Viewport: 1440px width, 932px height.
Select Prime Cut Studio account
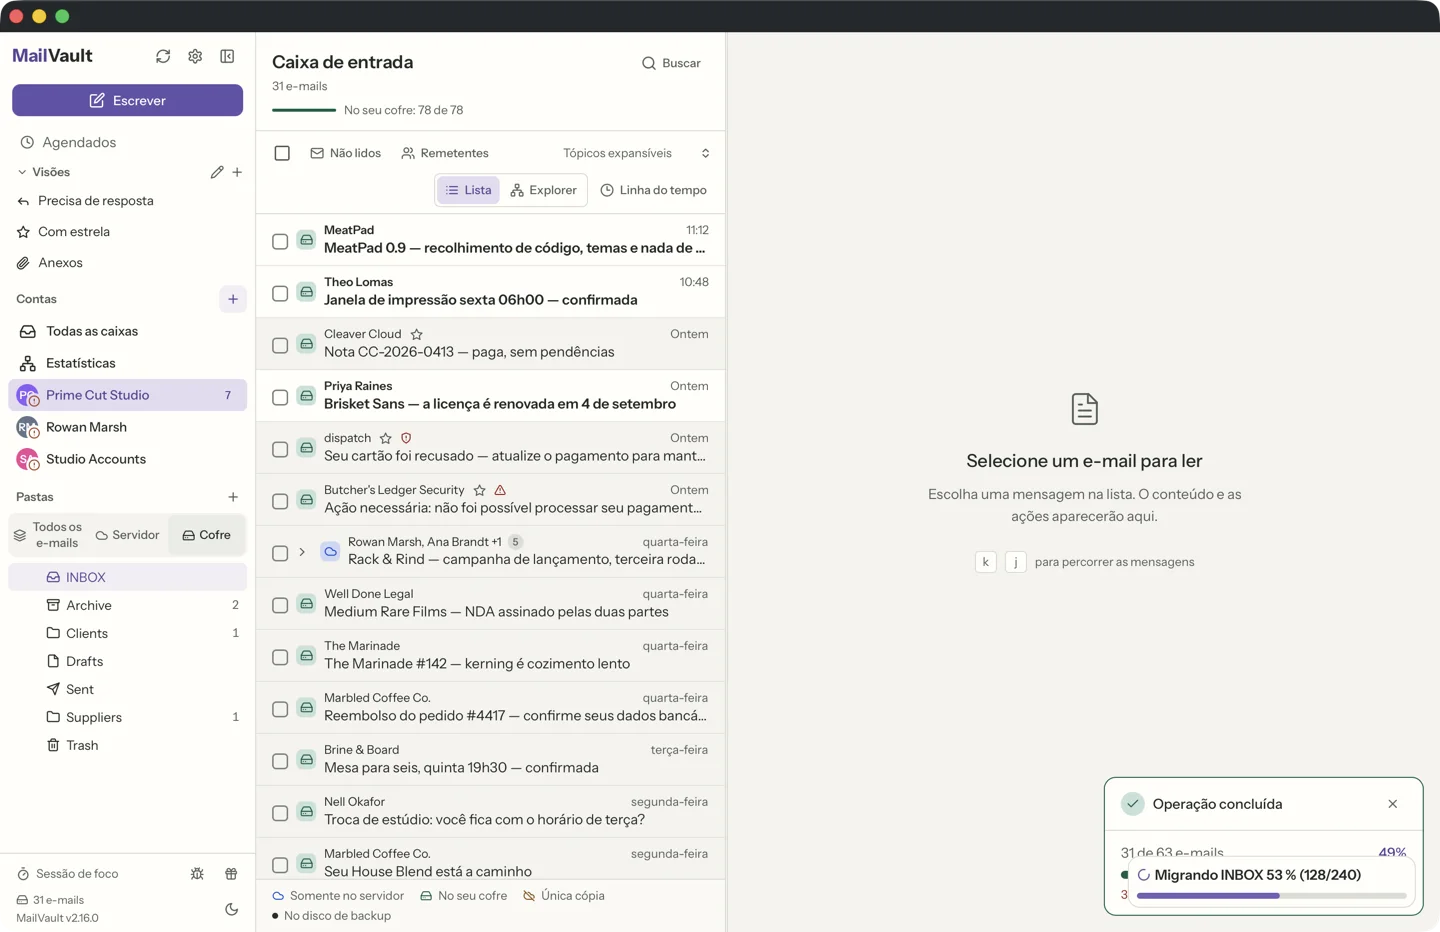[127, 395]
